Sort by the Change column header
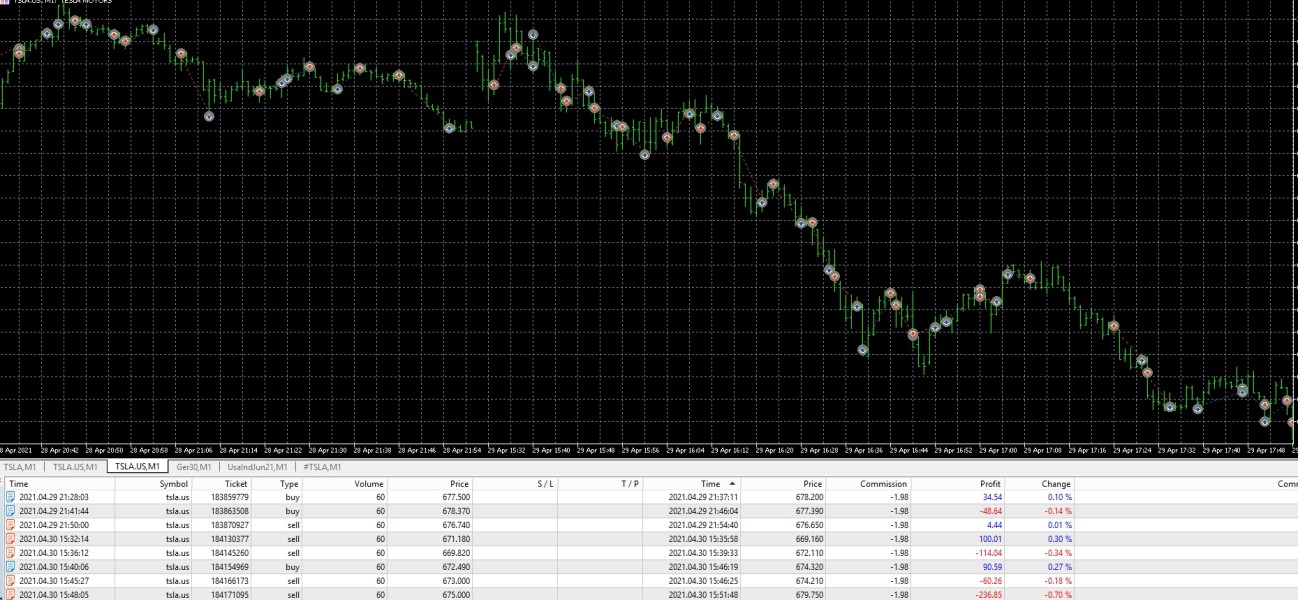 click(x=1055, y=484)
